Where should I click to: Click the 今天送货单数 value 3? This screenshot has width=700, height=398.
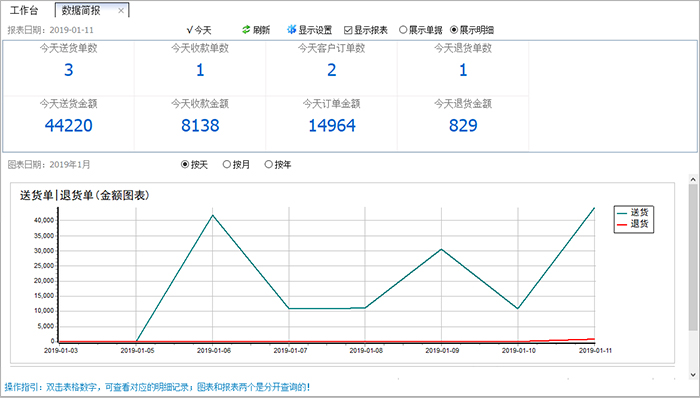click(68, 70)
